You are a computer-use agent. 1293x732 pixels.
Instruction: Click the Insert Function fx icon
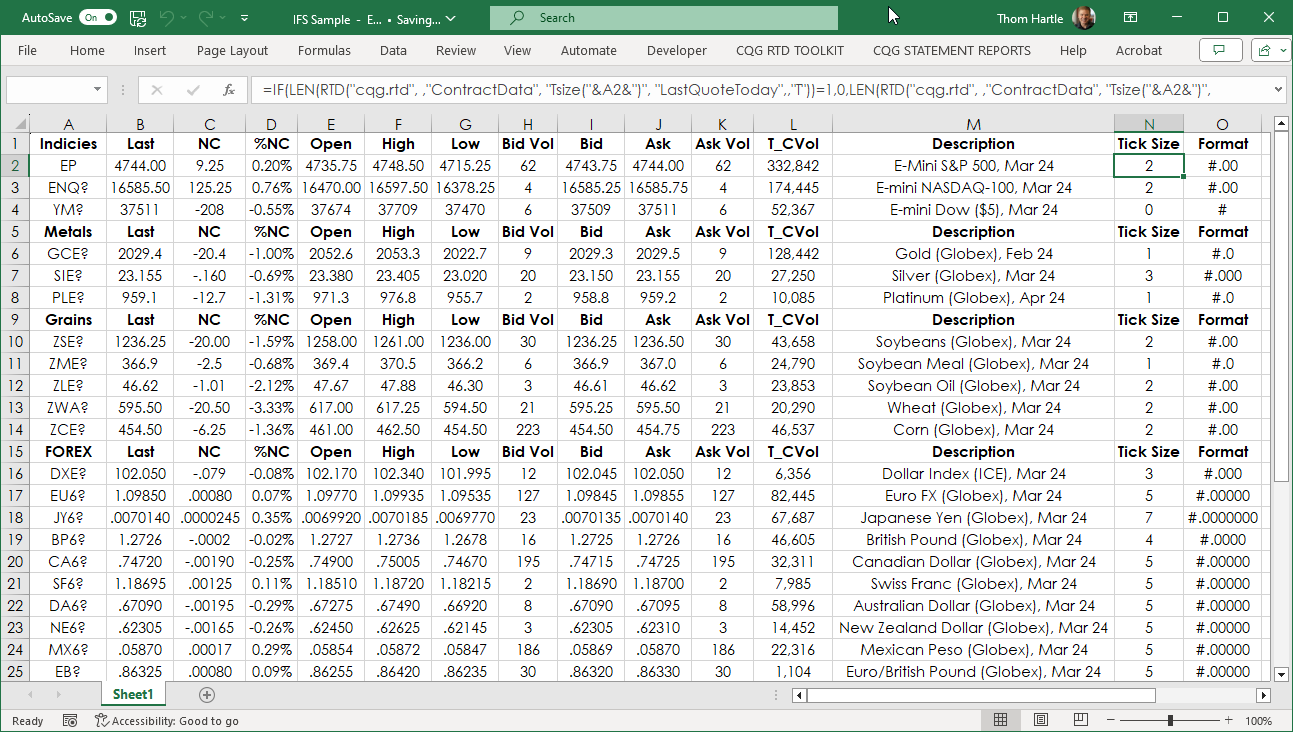click(228, 90)
